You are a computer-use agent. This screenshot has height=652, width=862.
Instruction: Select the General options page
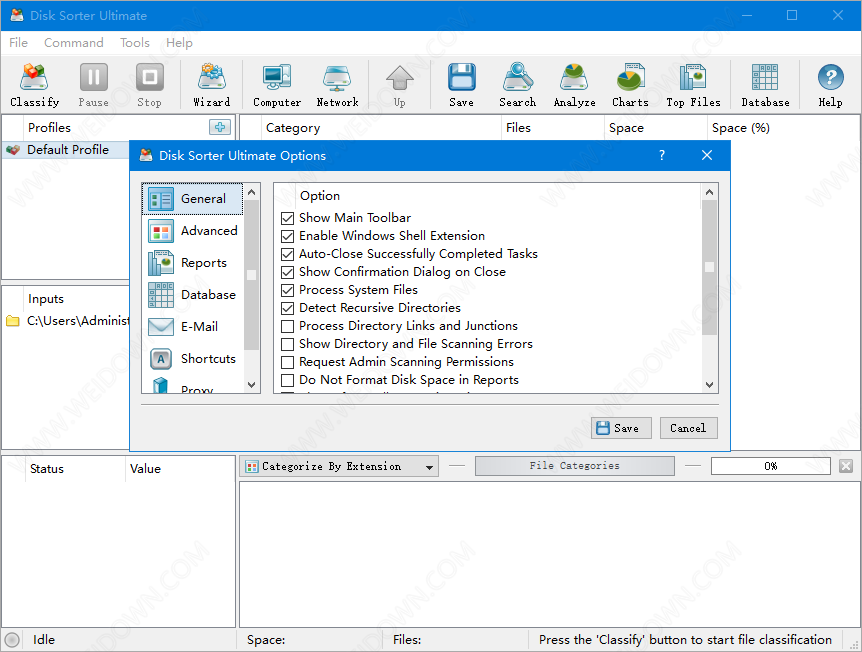tap(192, 198)
